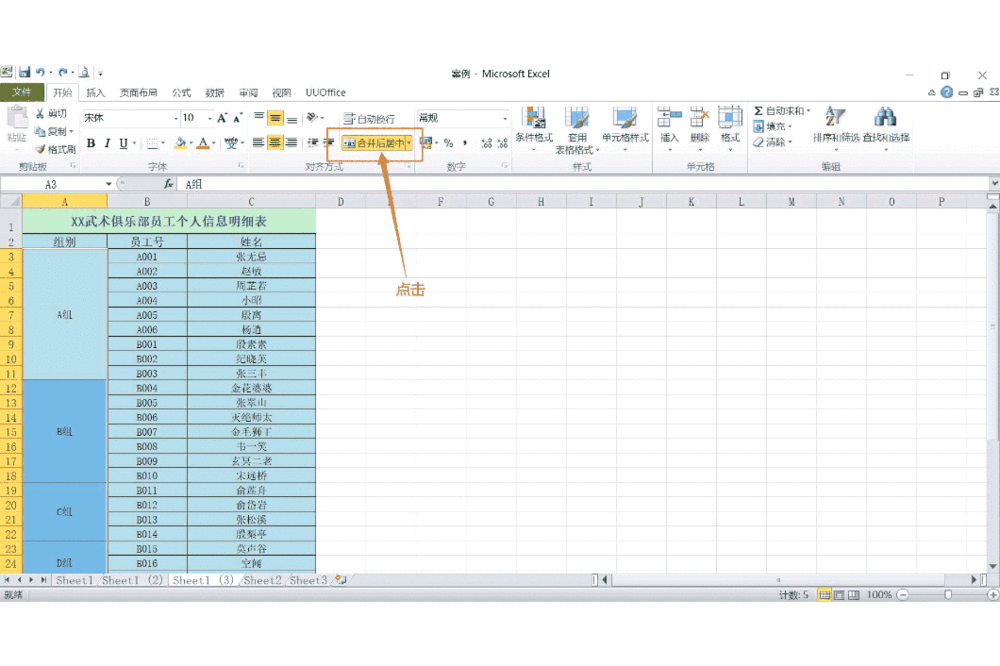Screen dimensions: 1000x666
Task: Click the insert function fx icon
Action: click(x=168, y=184)
